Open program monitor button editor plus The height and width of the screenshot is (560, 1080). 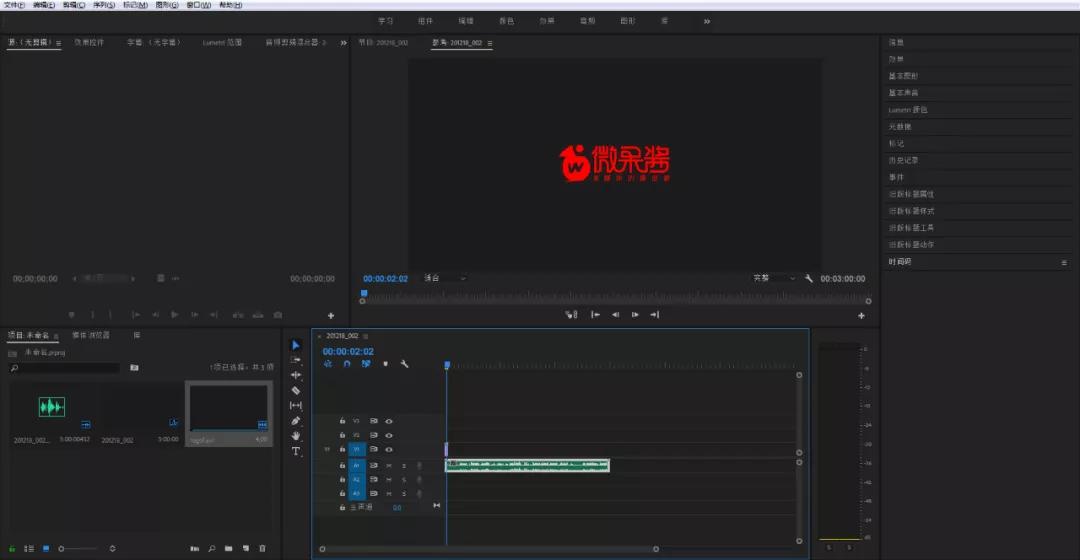pos(861,315)
